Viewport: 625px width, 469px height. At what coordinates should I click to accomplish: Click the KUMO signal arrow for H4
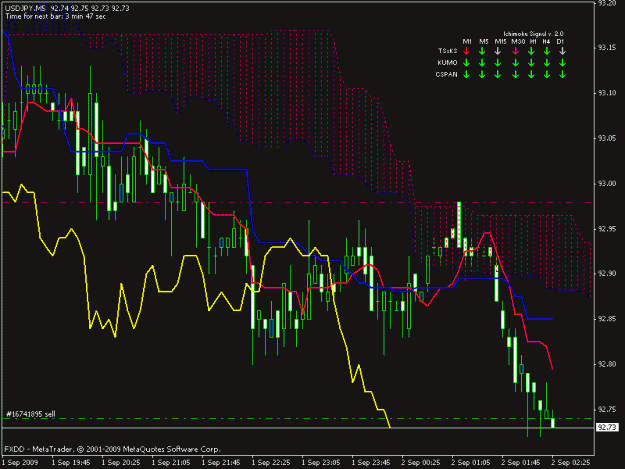[547, 63]
